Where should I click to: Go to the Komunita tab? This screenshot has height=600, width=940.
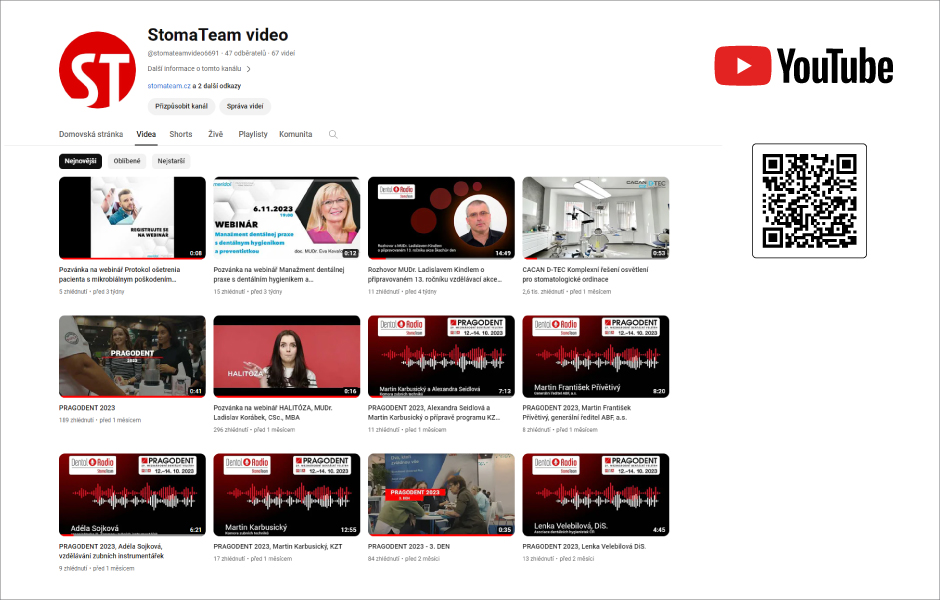[x=296, y=134]
